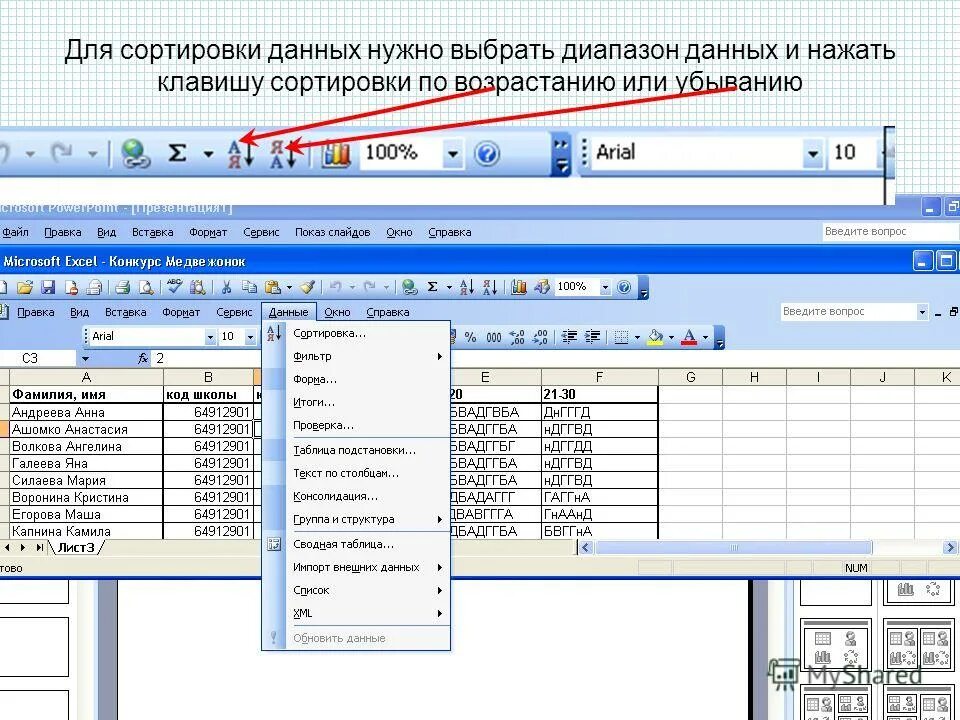This screenshot has width=960, height=720.
Task: Open Данные menu in Excel menu bar
Action: pyautogui.click(x=288, y=312)
